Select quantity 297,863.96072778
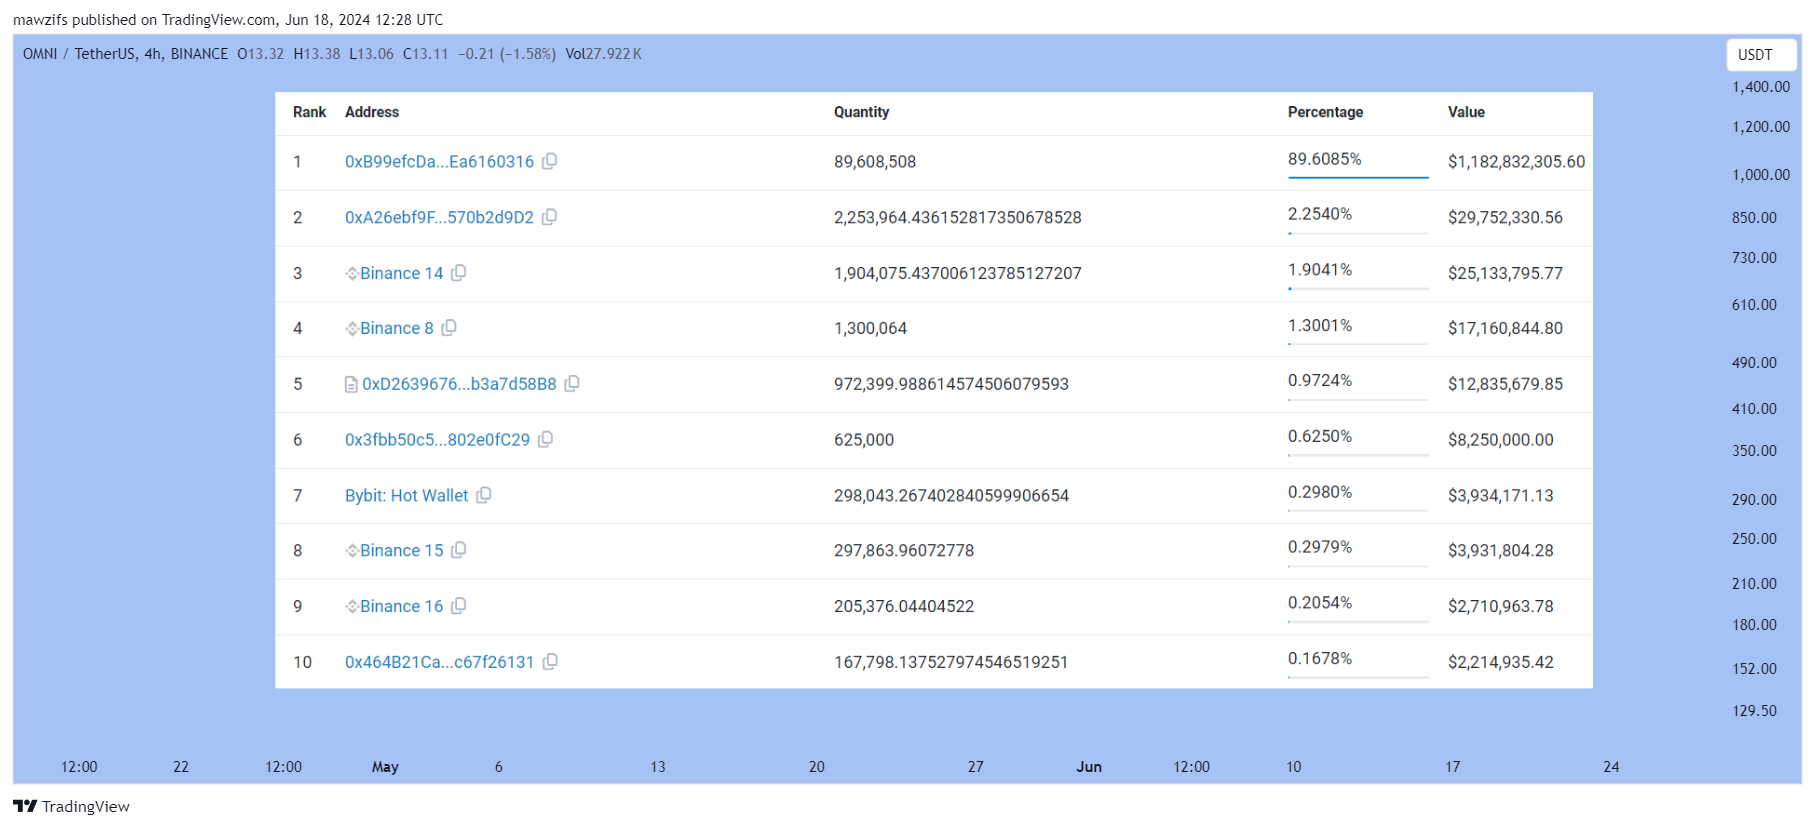This screenshot has width=1815, height=828. [904, 550]
